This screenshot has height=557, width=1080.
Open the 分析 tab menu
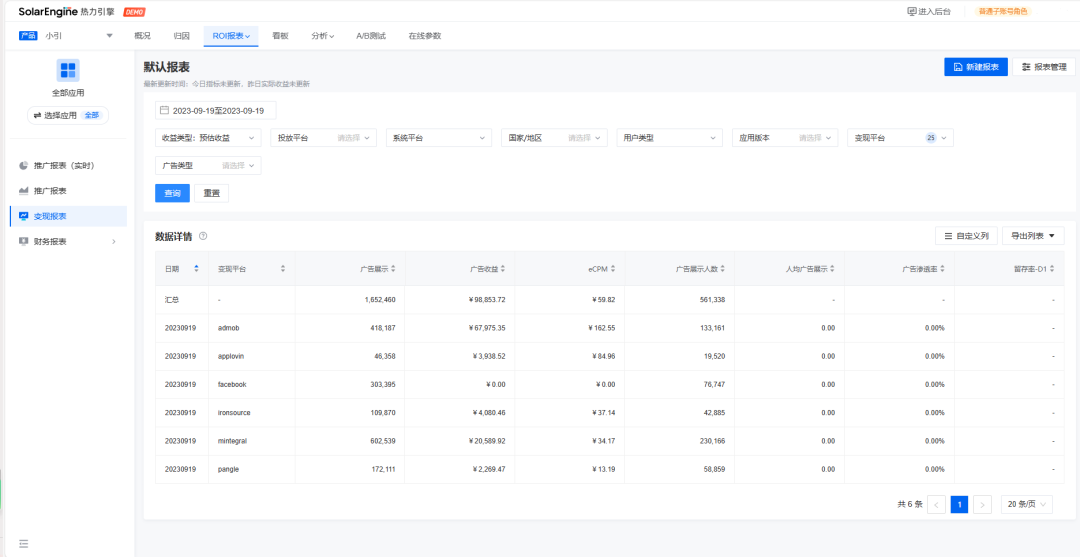[322, 36]
